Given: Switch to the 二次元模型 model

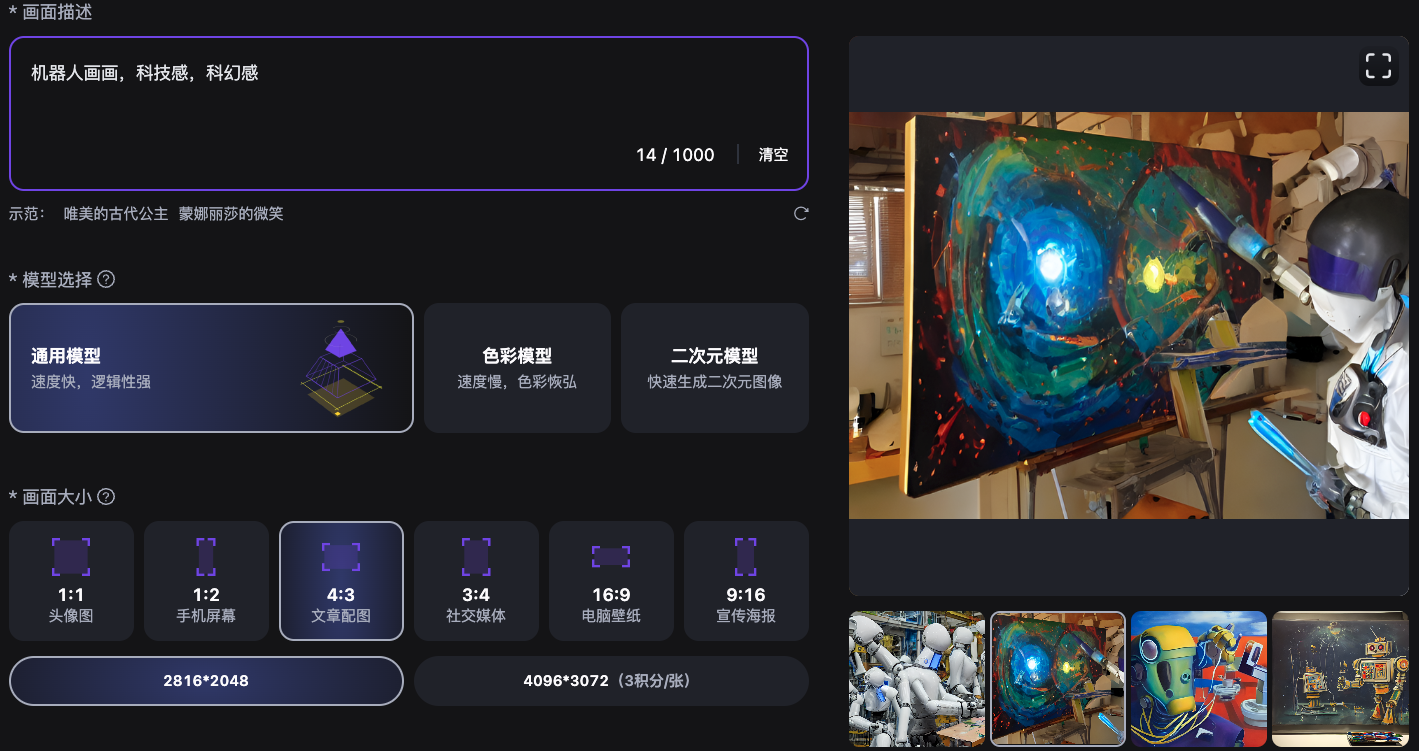Looking at the screenshot, I should pos(715,368).
